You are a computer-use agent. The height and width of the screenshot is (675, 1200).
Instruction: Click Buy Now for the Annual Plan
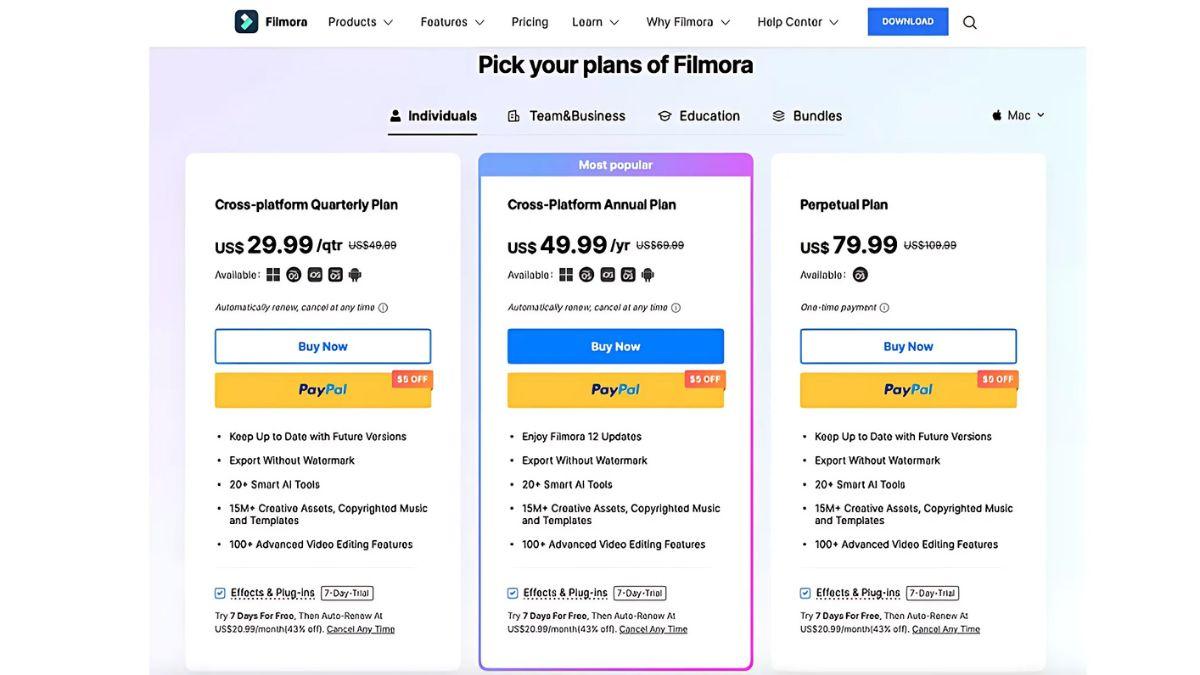point(616,346)
